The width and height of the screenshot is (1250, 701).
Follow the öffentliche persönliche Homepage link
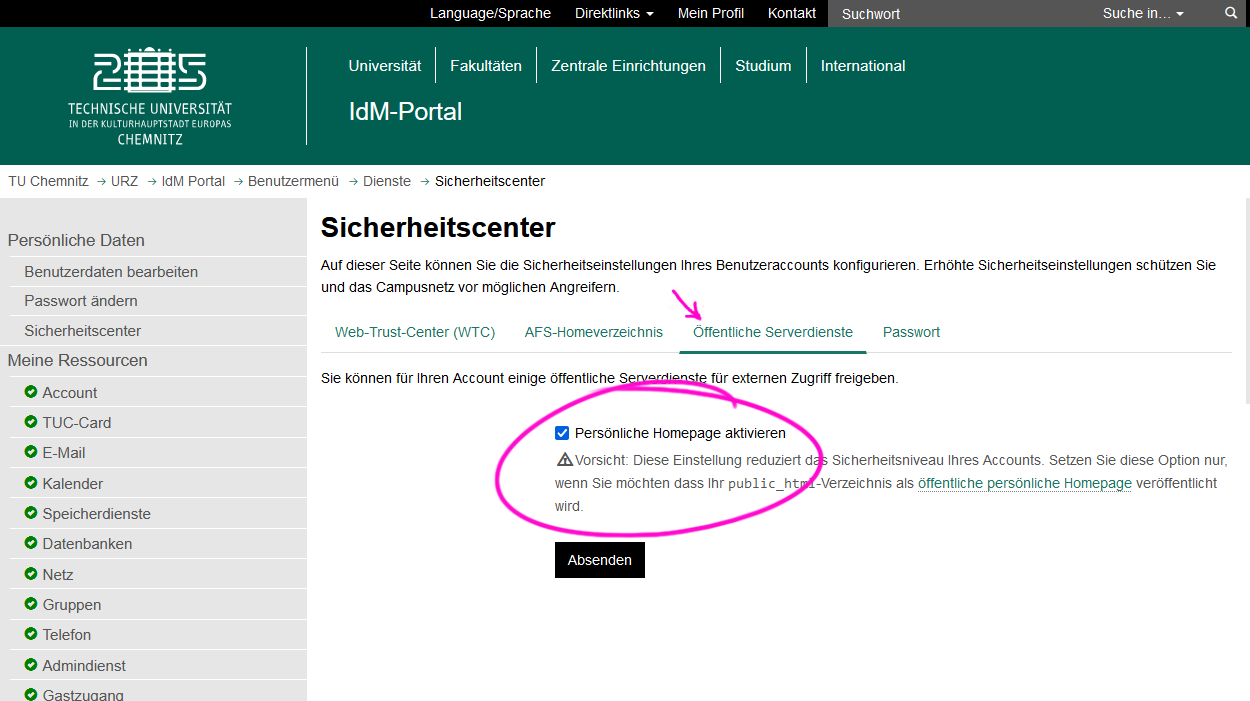coord(1025,483)
